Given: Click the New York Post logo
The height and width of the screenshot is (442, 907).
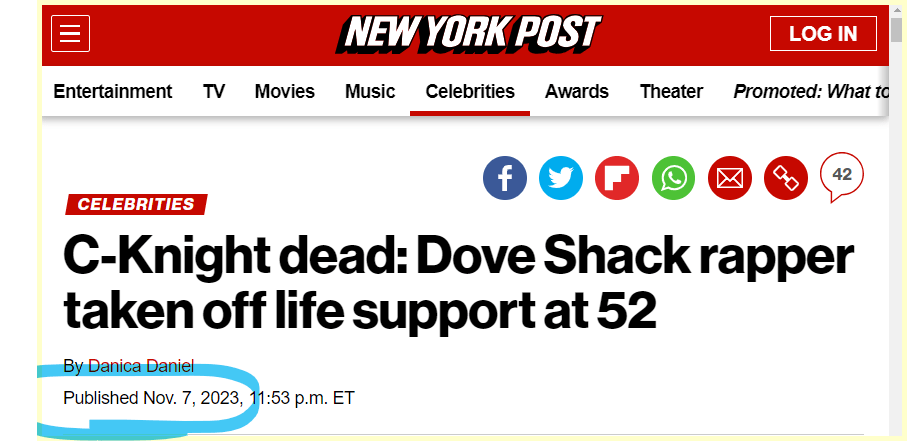Looking at the screenshot, I should click(469, 33).
